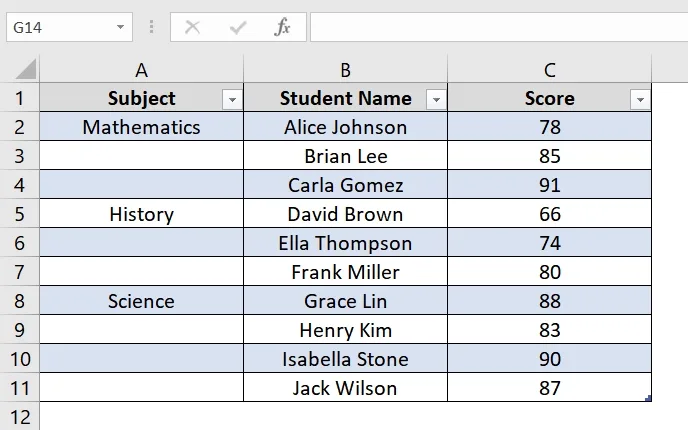The height and width of the screenshot is (430, 688).
Task: Open the Subject column filter dropdown
Action: [x=232, y=100]
